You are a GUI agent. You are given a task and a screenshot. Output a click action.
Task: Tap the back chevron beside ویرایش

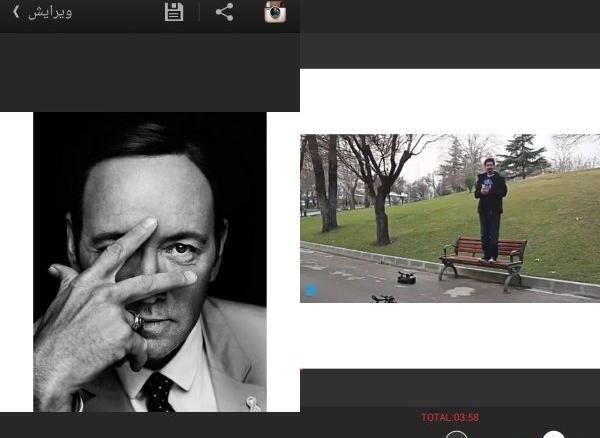pos(16,12)
